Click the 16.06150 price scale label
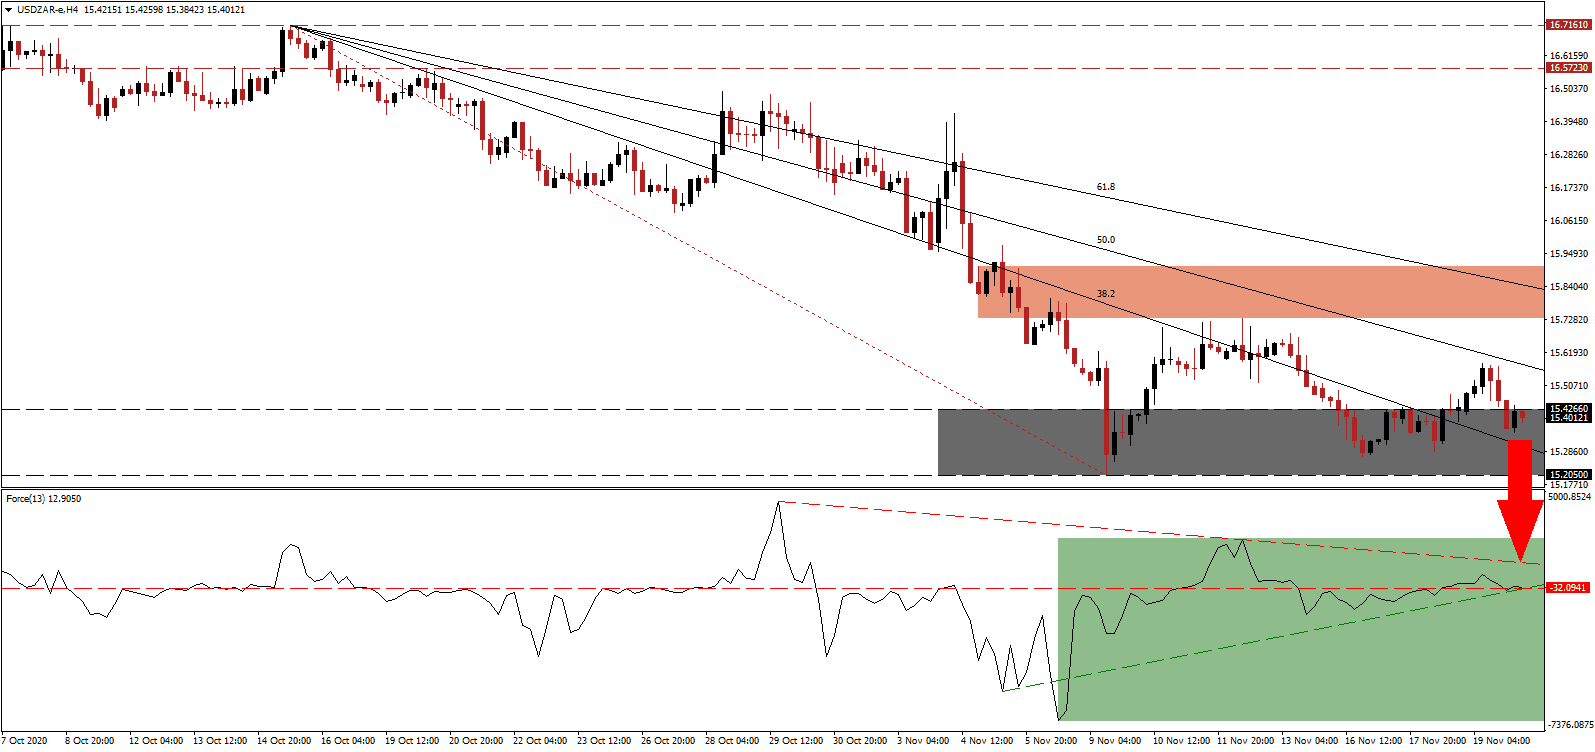1595x752 pixels. pos(1568,221)
